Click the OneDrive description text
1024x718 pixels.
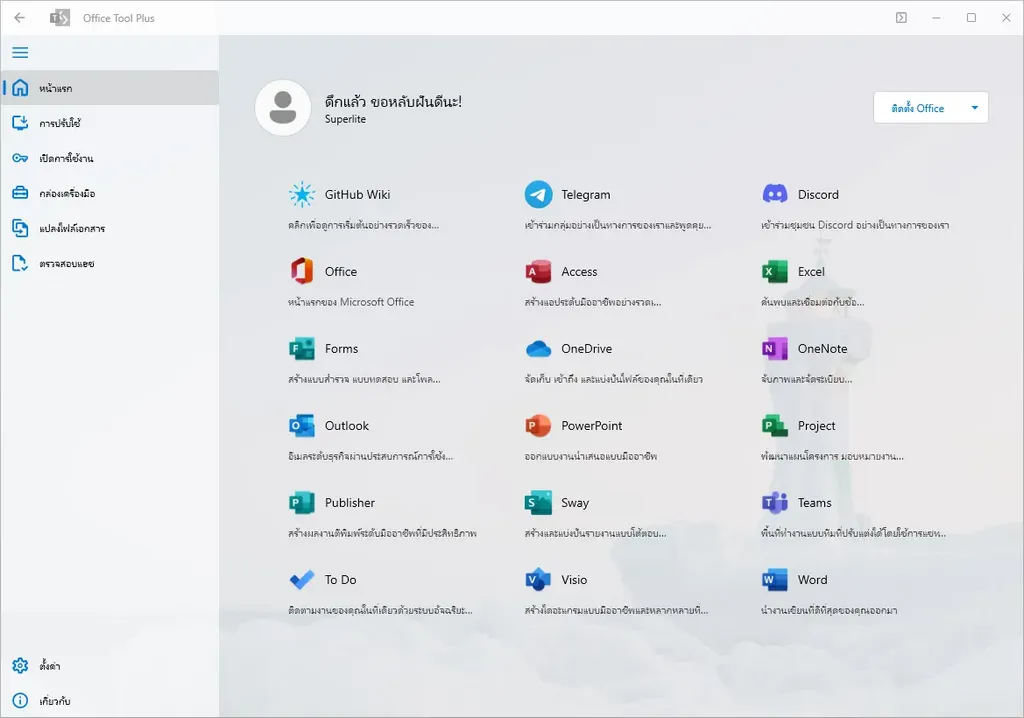613,379
